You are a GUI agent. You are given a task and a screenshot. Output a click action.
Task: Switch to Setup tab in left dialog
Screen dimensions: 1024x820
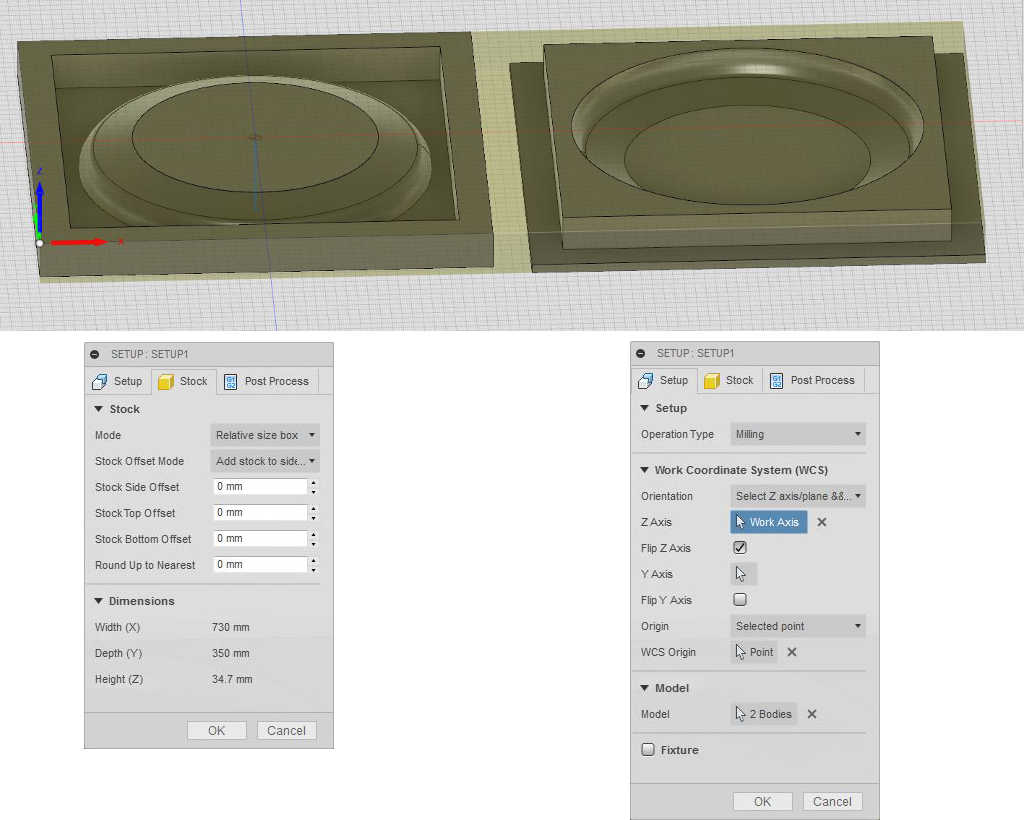[118, 381]
